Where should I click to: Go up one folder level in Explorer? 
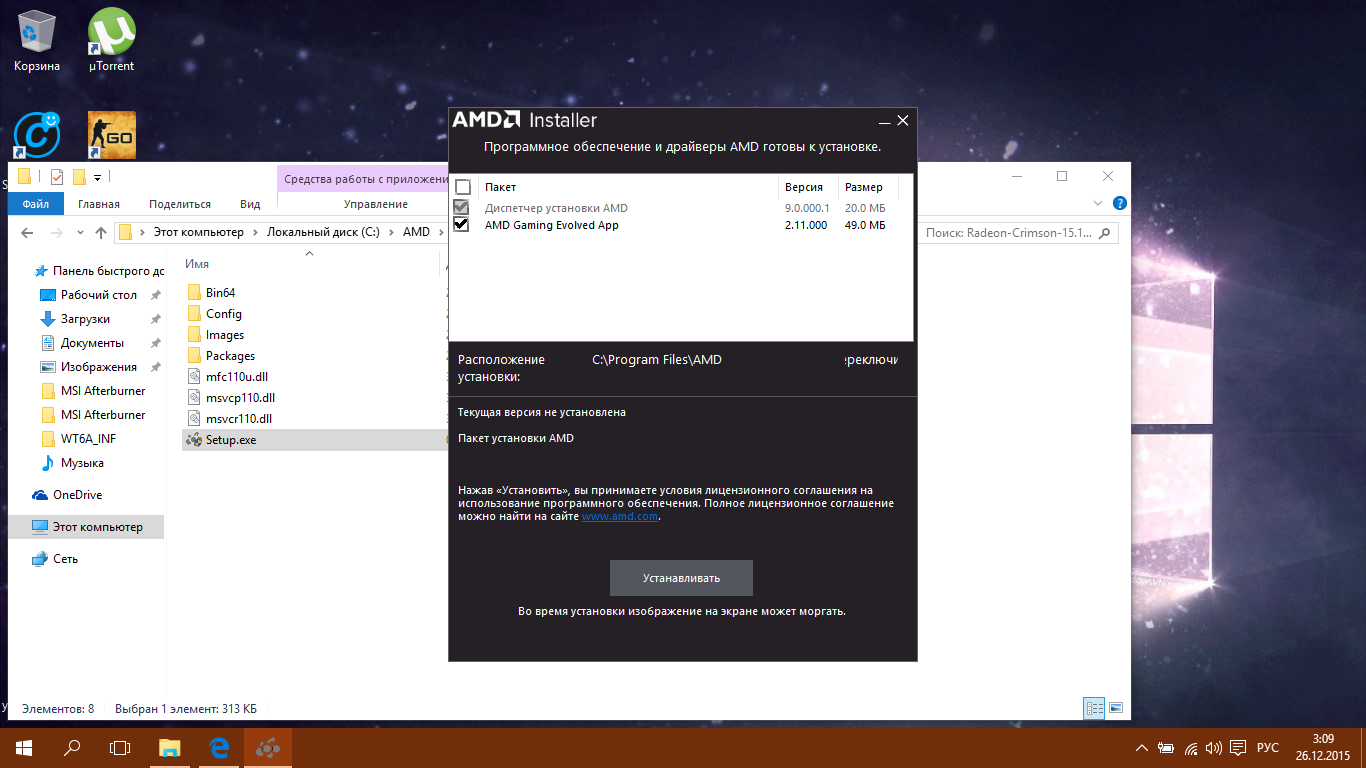101,233
